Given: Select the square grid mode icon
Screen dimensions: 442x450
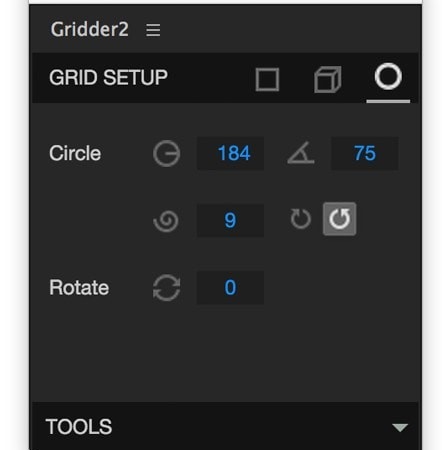Looking at the screenshot, I should [x=267, y=79].
